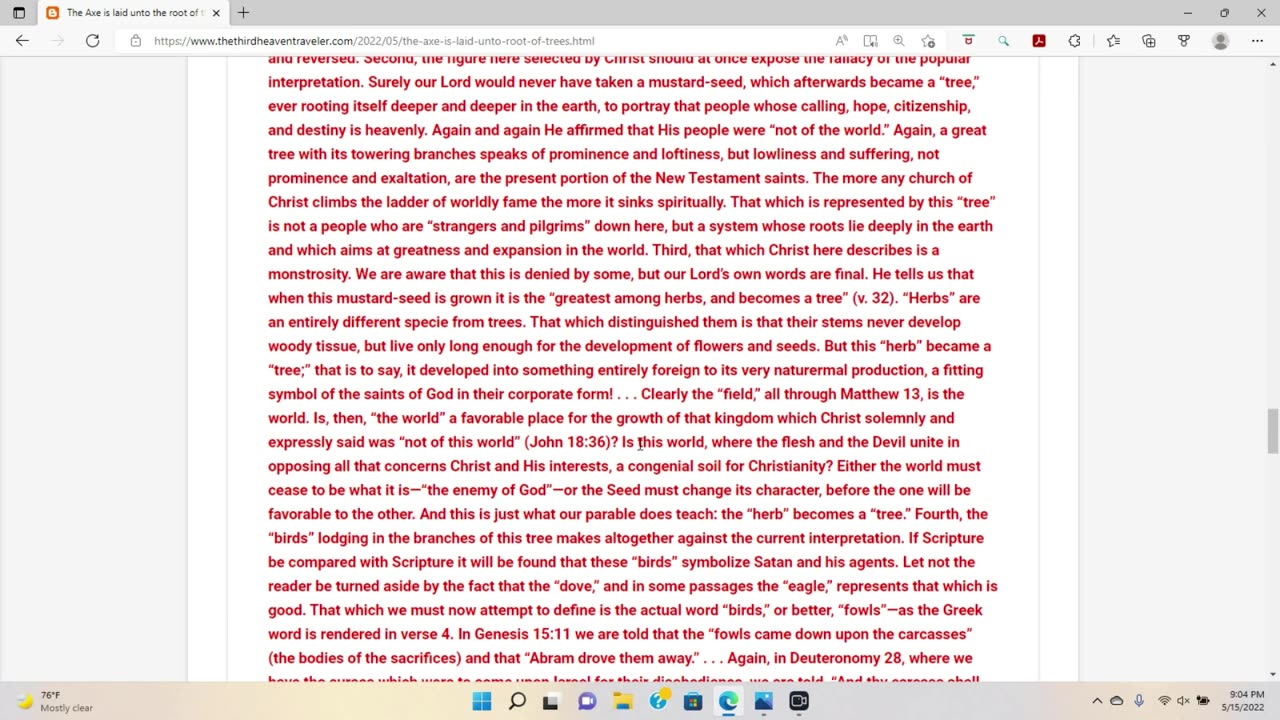Viewport: 1280px width, 720px height.
Task: Click the text 'Matthew 13'
Action: (x=880, y=394)
